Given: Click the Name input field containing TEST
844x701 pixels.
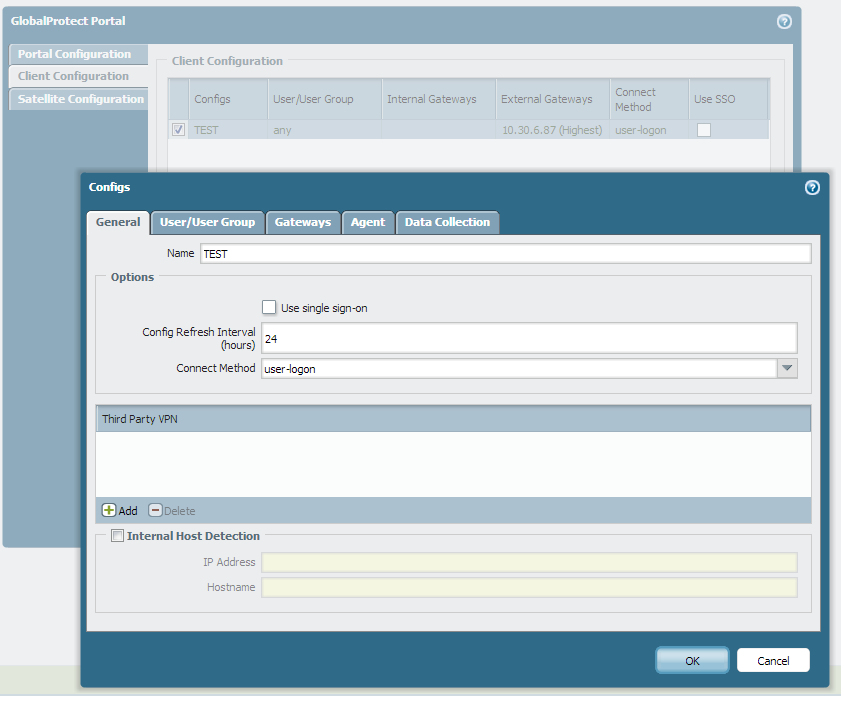Looking at the screenshot, I should tap(505, 254).
